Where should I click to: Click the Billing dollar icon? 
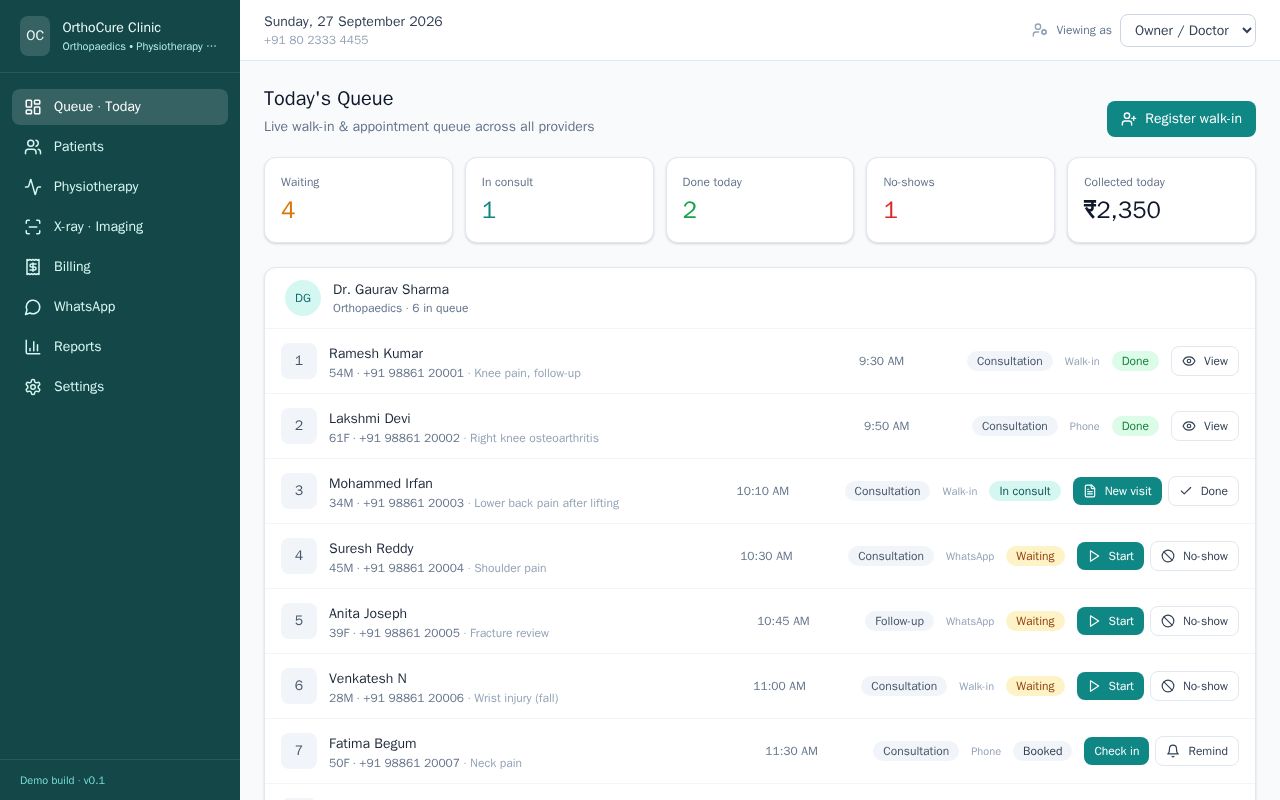(x=33, y=267)
